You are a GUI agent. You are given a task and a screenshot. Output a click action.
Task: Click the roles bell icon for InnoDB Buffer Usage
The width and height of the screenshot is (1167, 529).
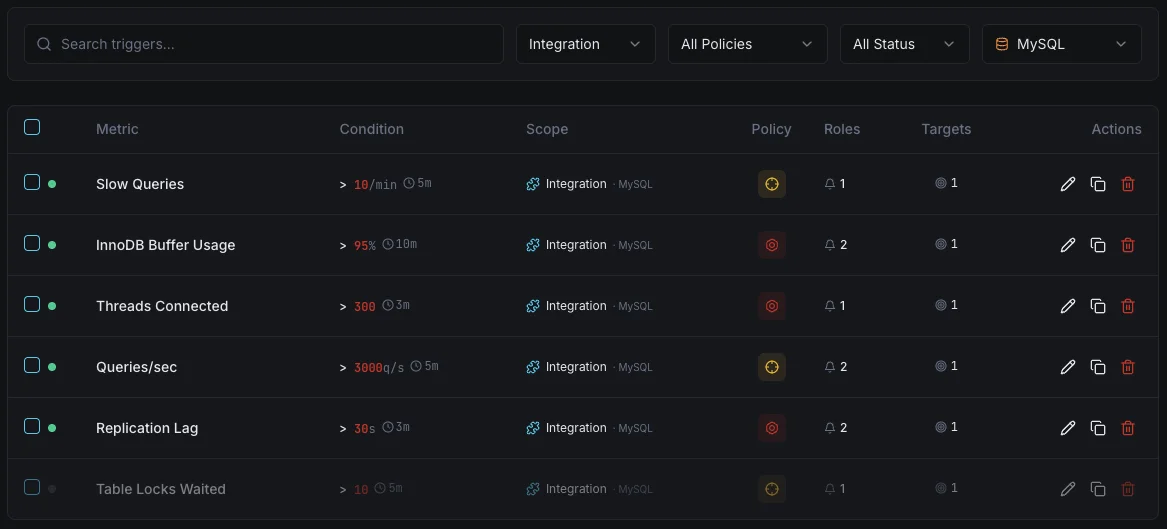pos(830,245)
